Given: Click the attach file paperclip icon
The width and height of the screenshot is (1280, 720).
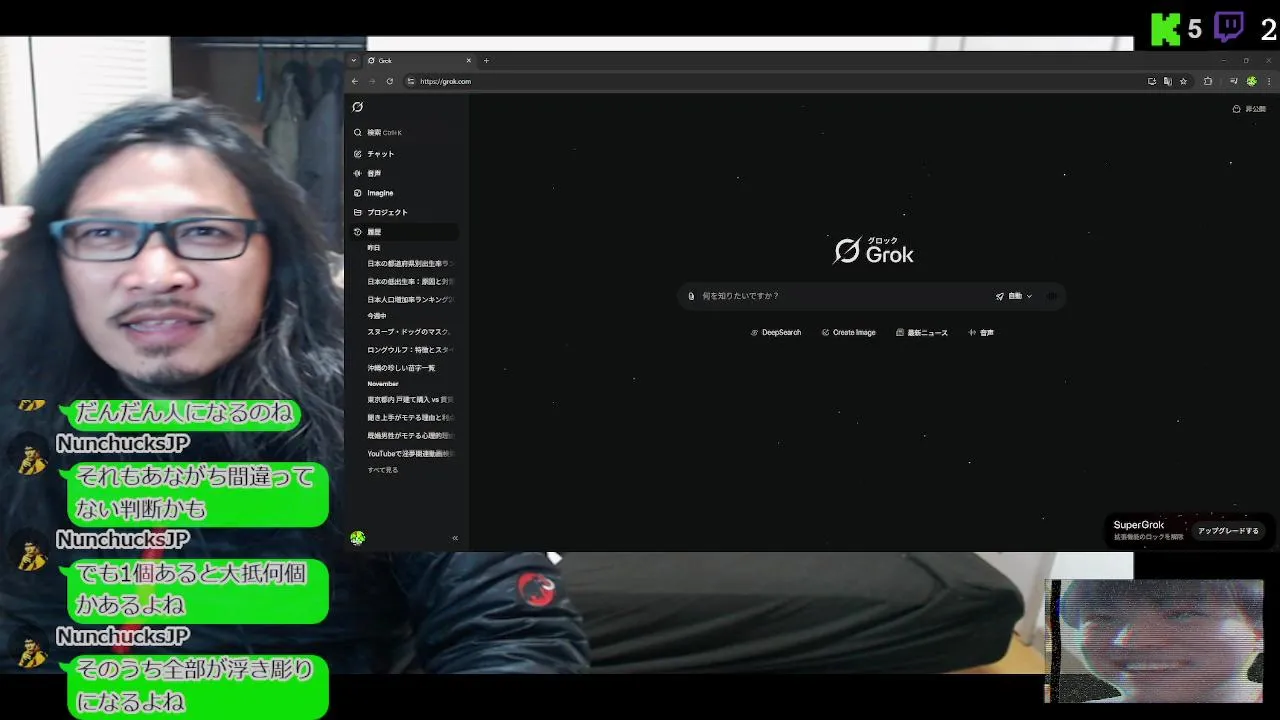Looking at the screenshot, I should tap(691, 296).
